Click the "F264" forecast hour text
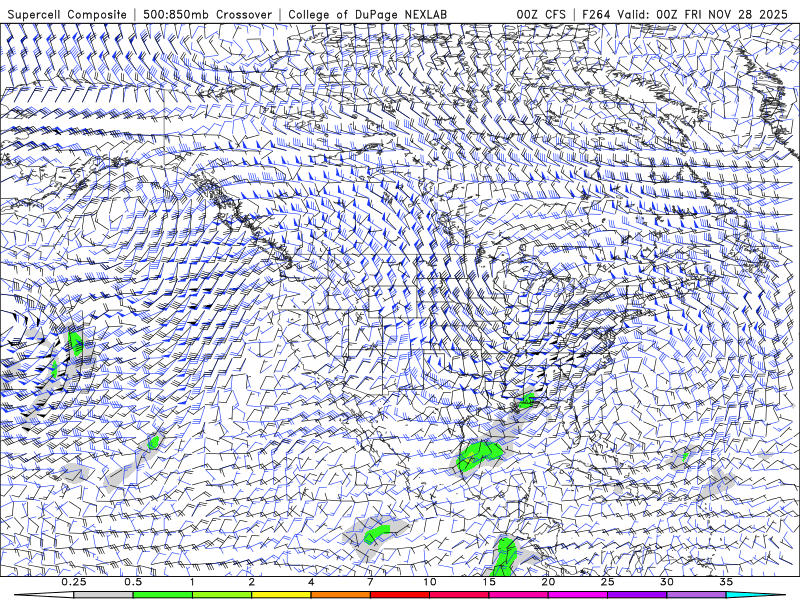 pyautogui.click(x=596, y=14)
